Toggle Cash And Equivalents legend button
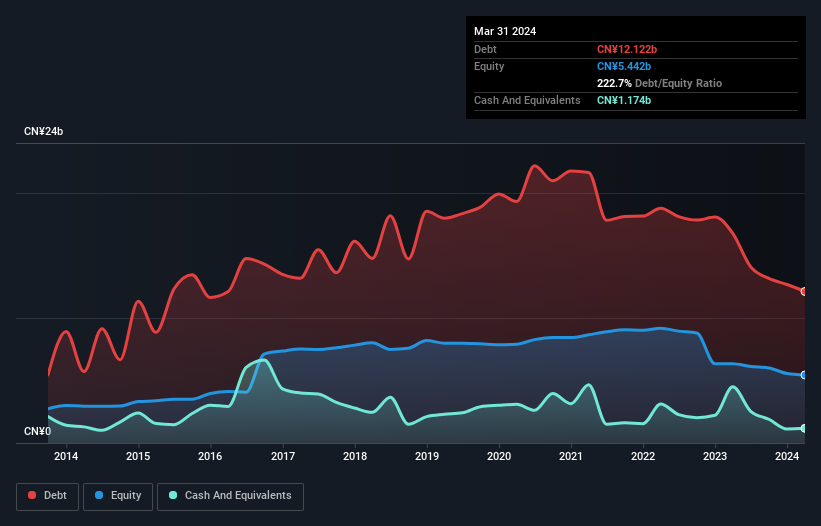This screenshot has width=821, height=526. (x=230, y=496)
